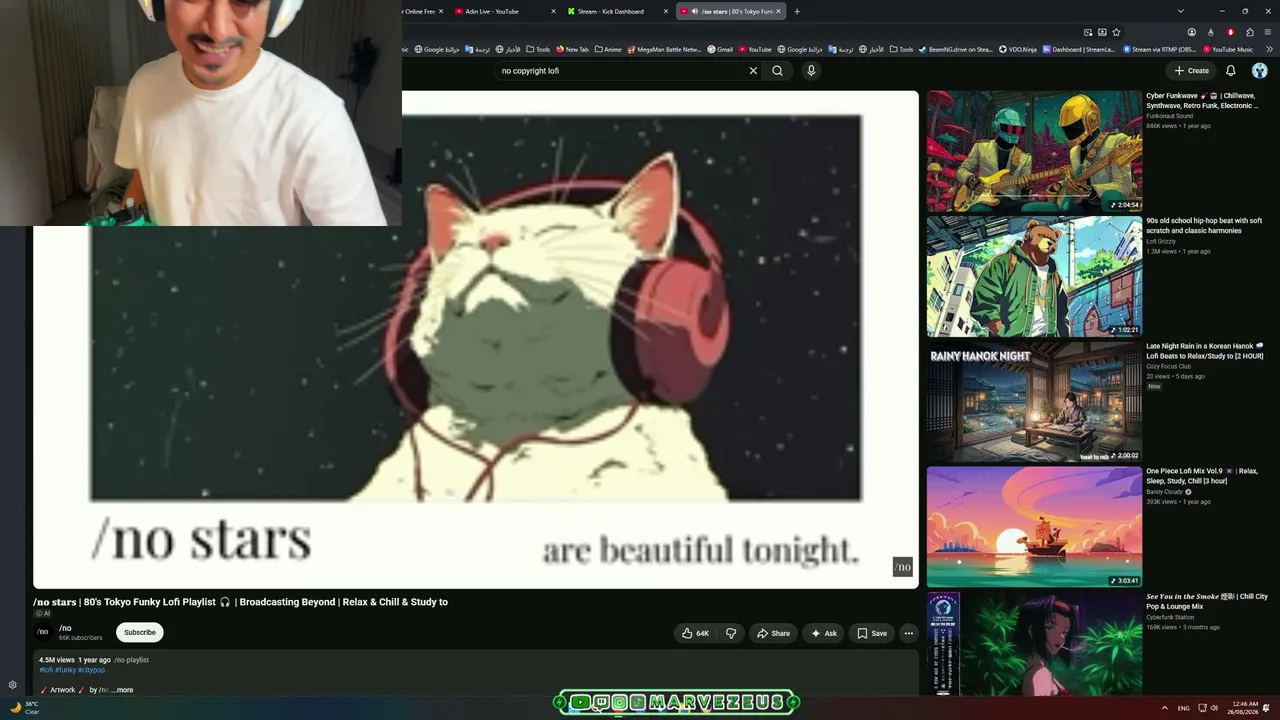The image size is (1280, 720).
Task: Open YouTube notifications bell
Action: coord(1231,71)
